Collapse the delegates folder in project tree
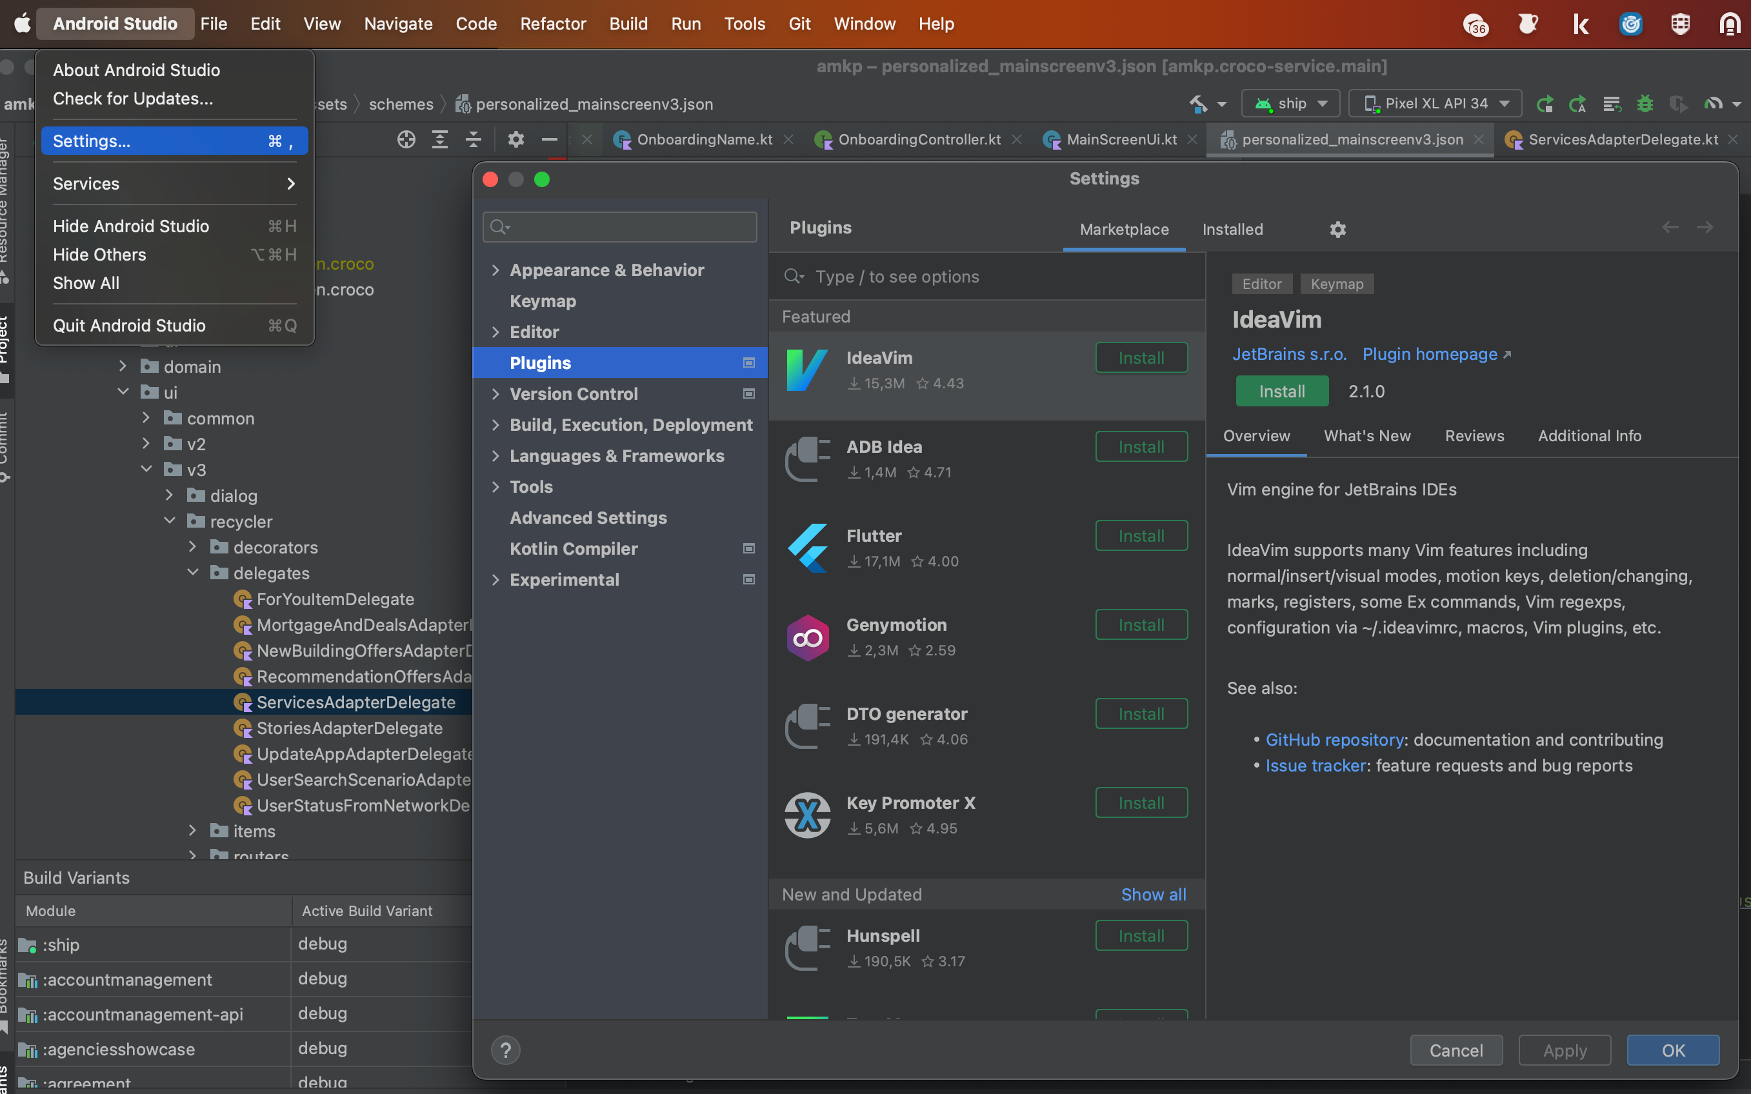Image resolution: width=1752 pixels, height=1094 pixels. pyautogui.click(x=193, y=573)
